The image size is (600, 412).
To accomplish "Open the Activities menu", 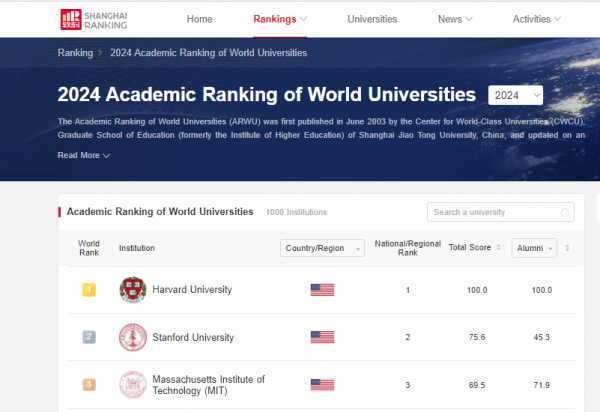I will 537,19.
